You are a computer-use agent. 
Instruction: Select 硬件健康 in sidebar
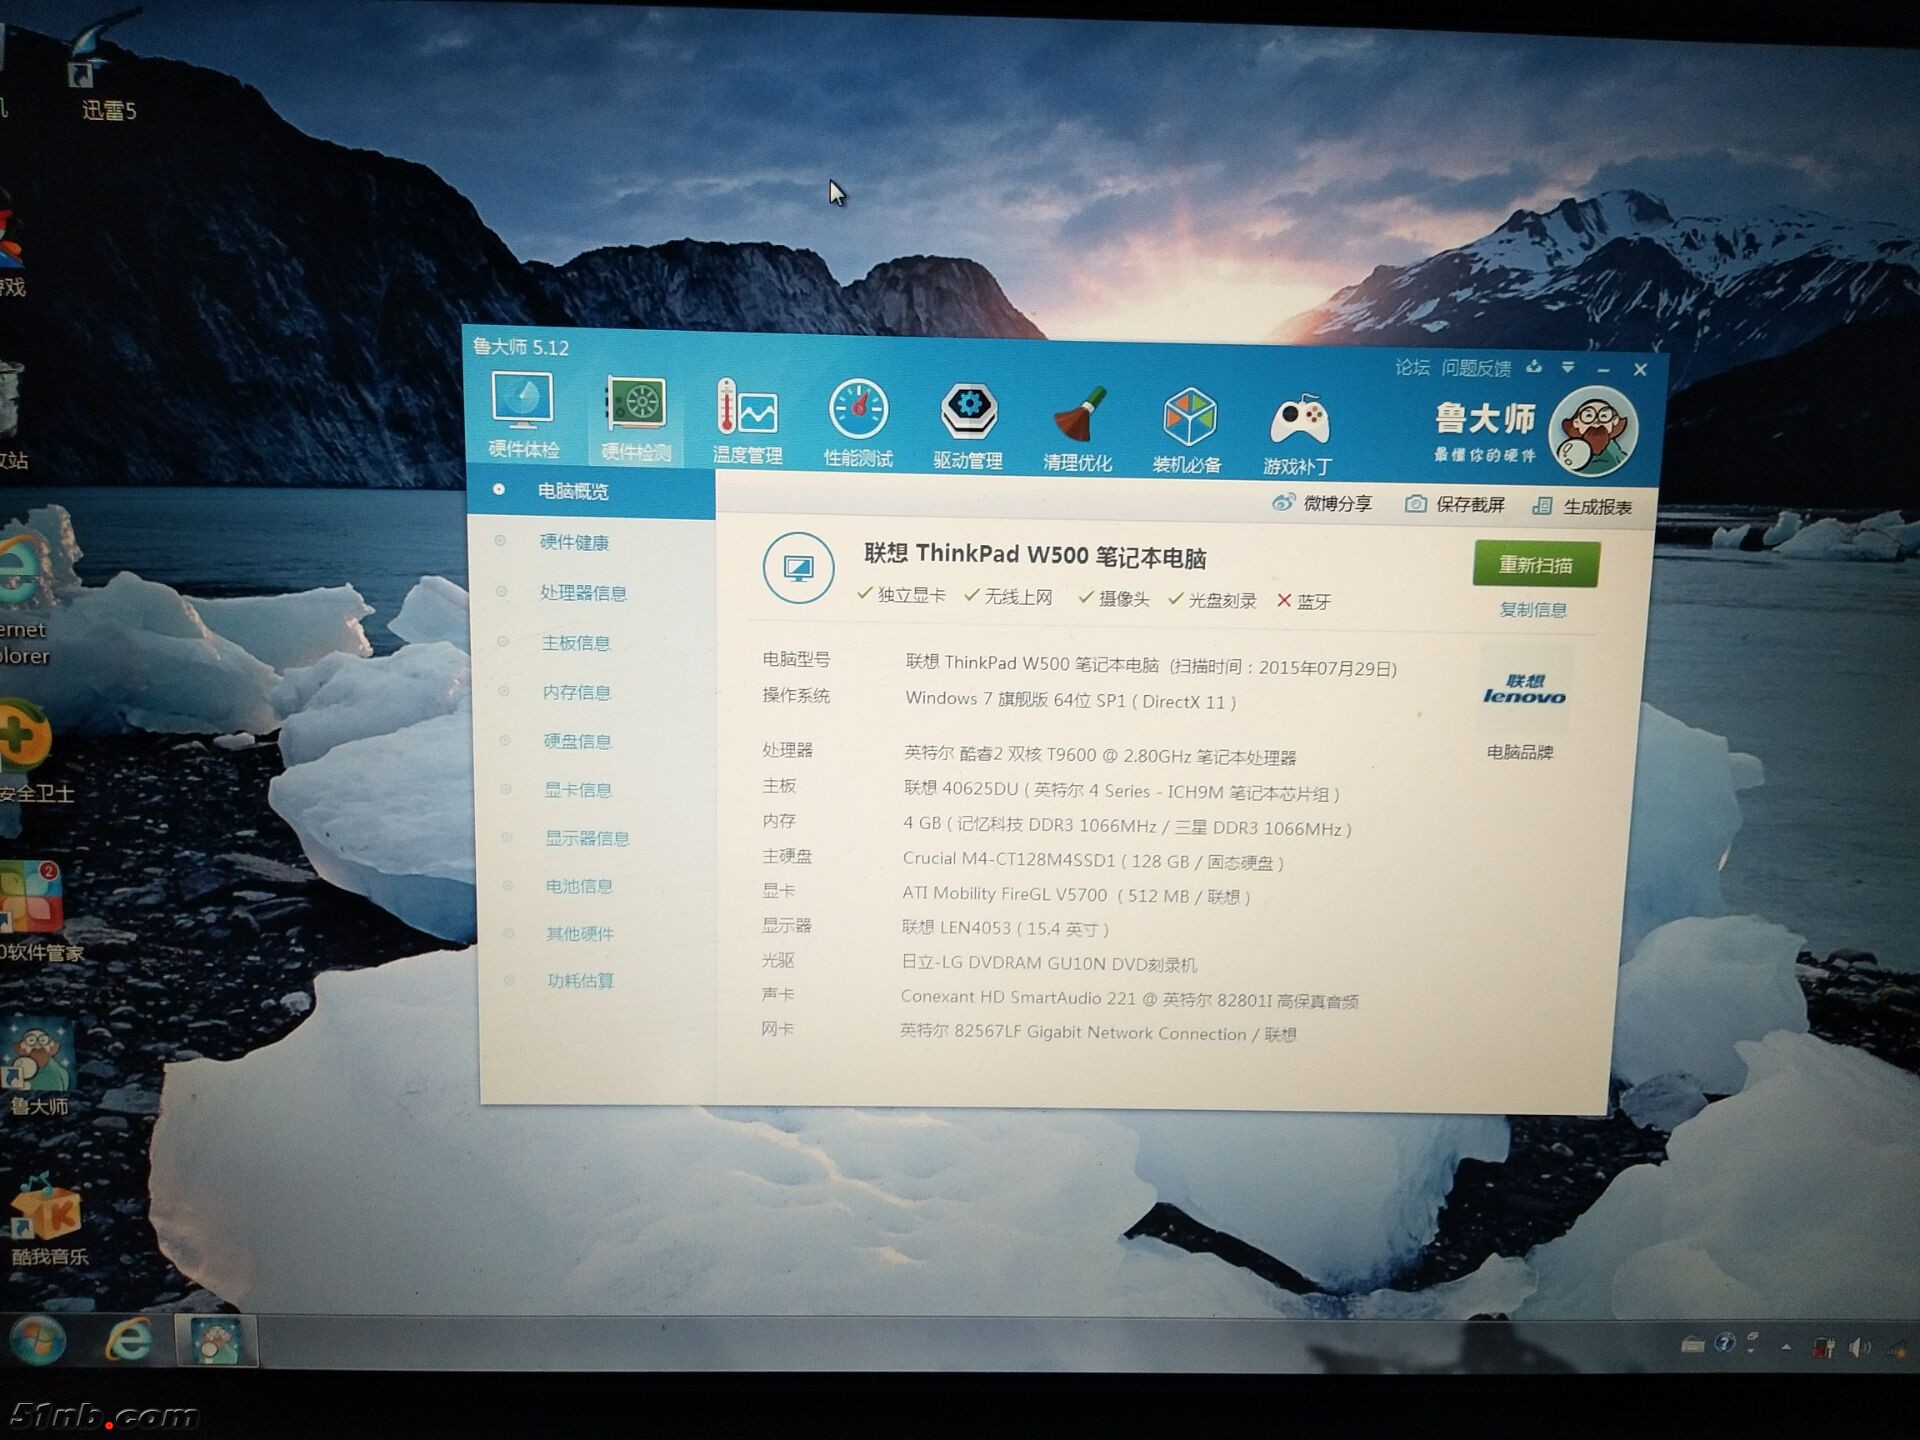click(x=574, y=542)
